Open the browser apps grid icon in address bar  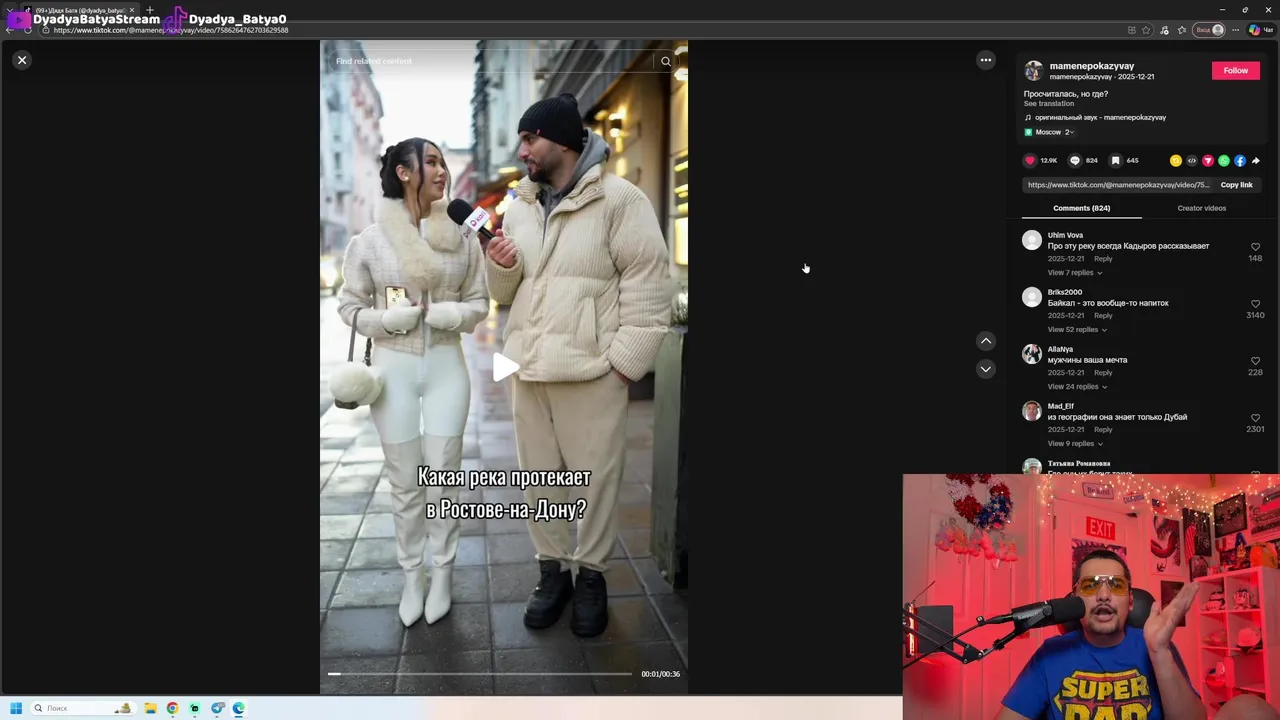coord(1131,30)
